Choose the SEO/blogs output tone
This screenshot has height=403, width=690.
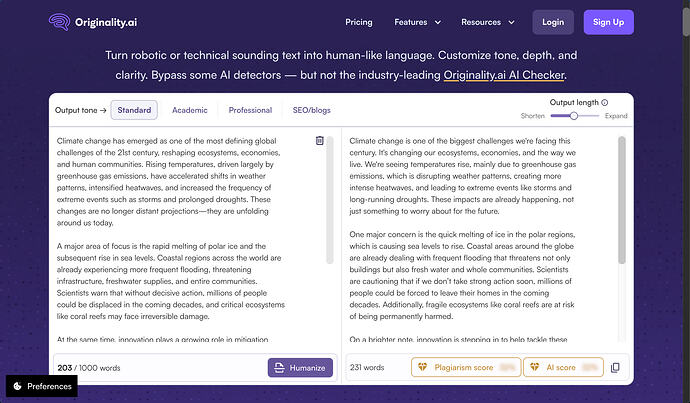[x=312, y=110]
